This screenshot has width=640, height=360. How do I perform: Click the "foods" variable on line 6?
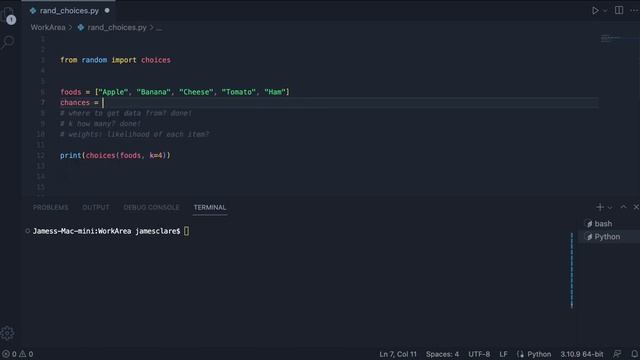(71, 92)
